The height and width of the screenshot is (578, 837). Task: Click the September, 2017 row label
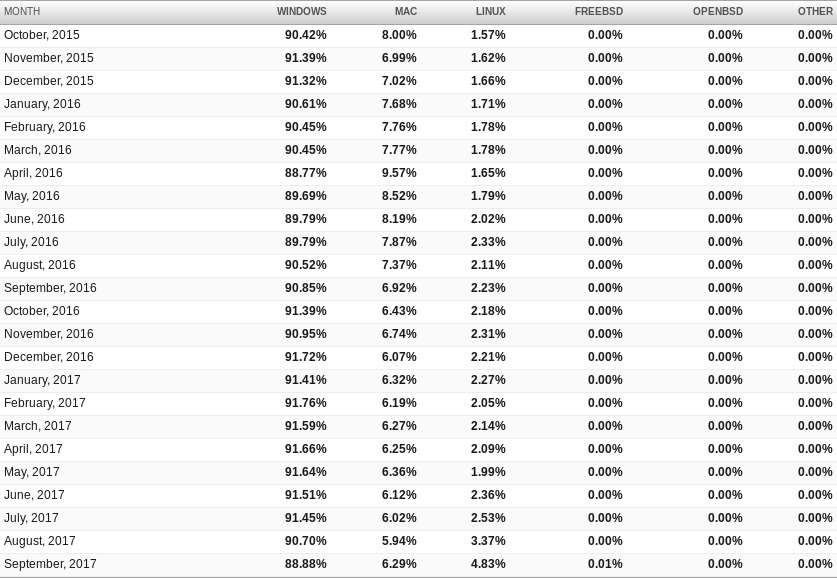tap(50, 564)
